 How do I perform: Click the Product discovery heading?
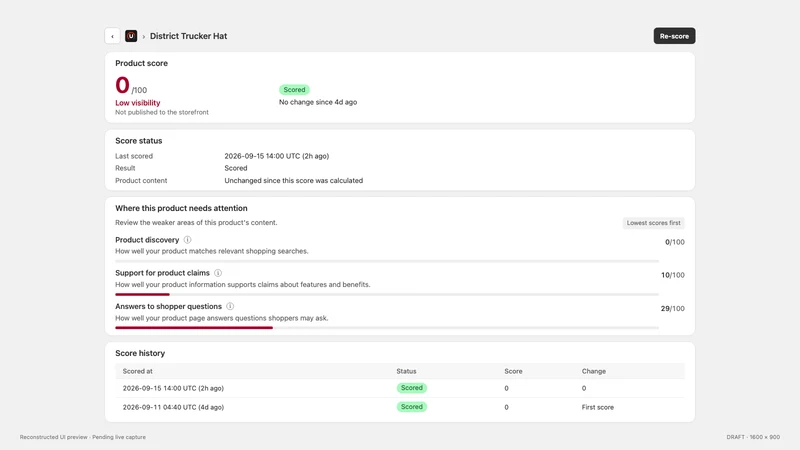pos(147,240)
